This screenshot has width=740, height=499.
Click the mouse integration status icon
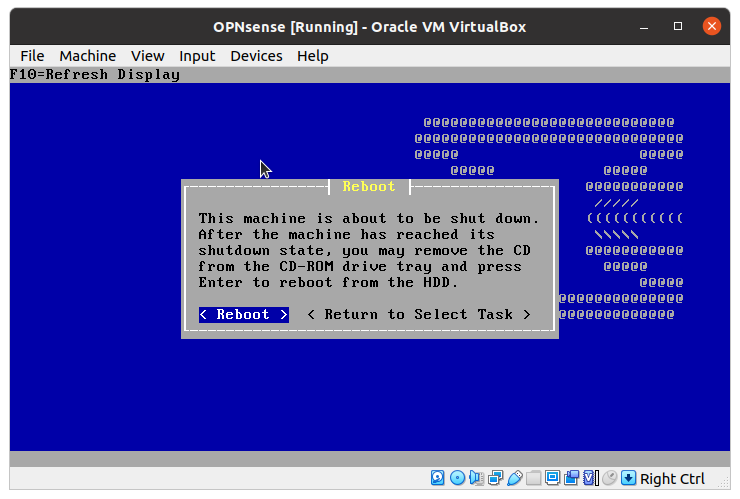pos(609,478)
